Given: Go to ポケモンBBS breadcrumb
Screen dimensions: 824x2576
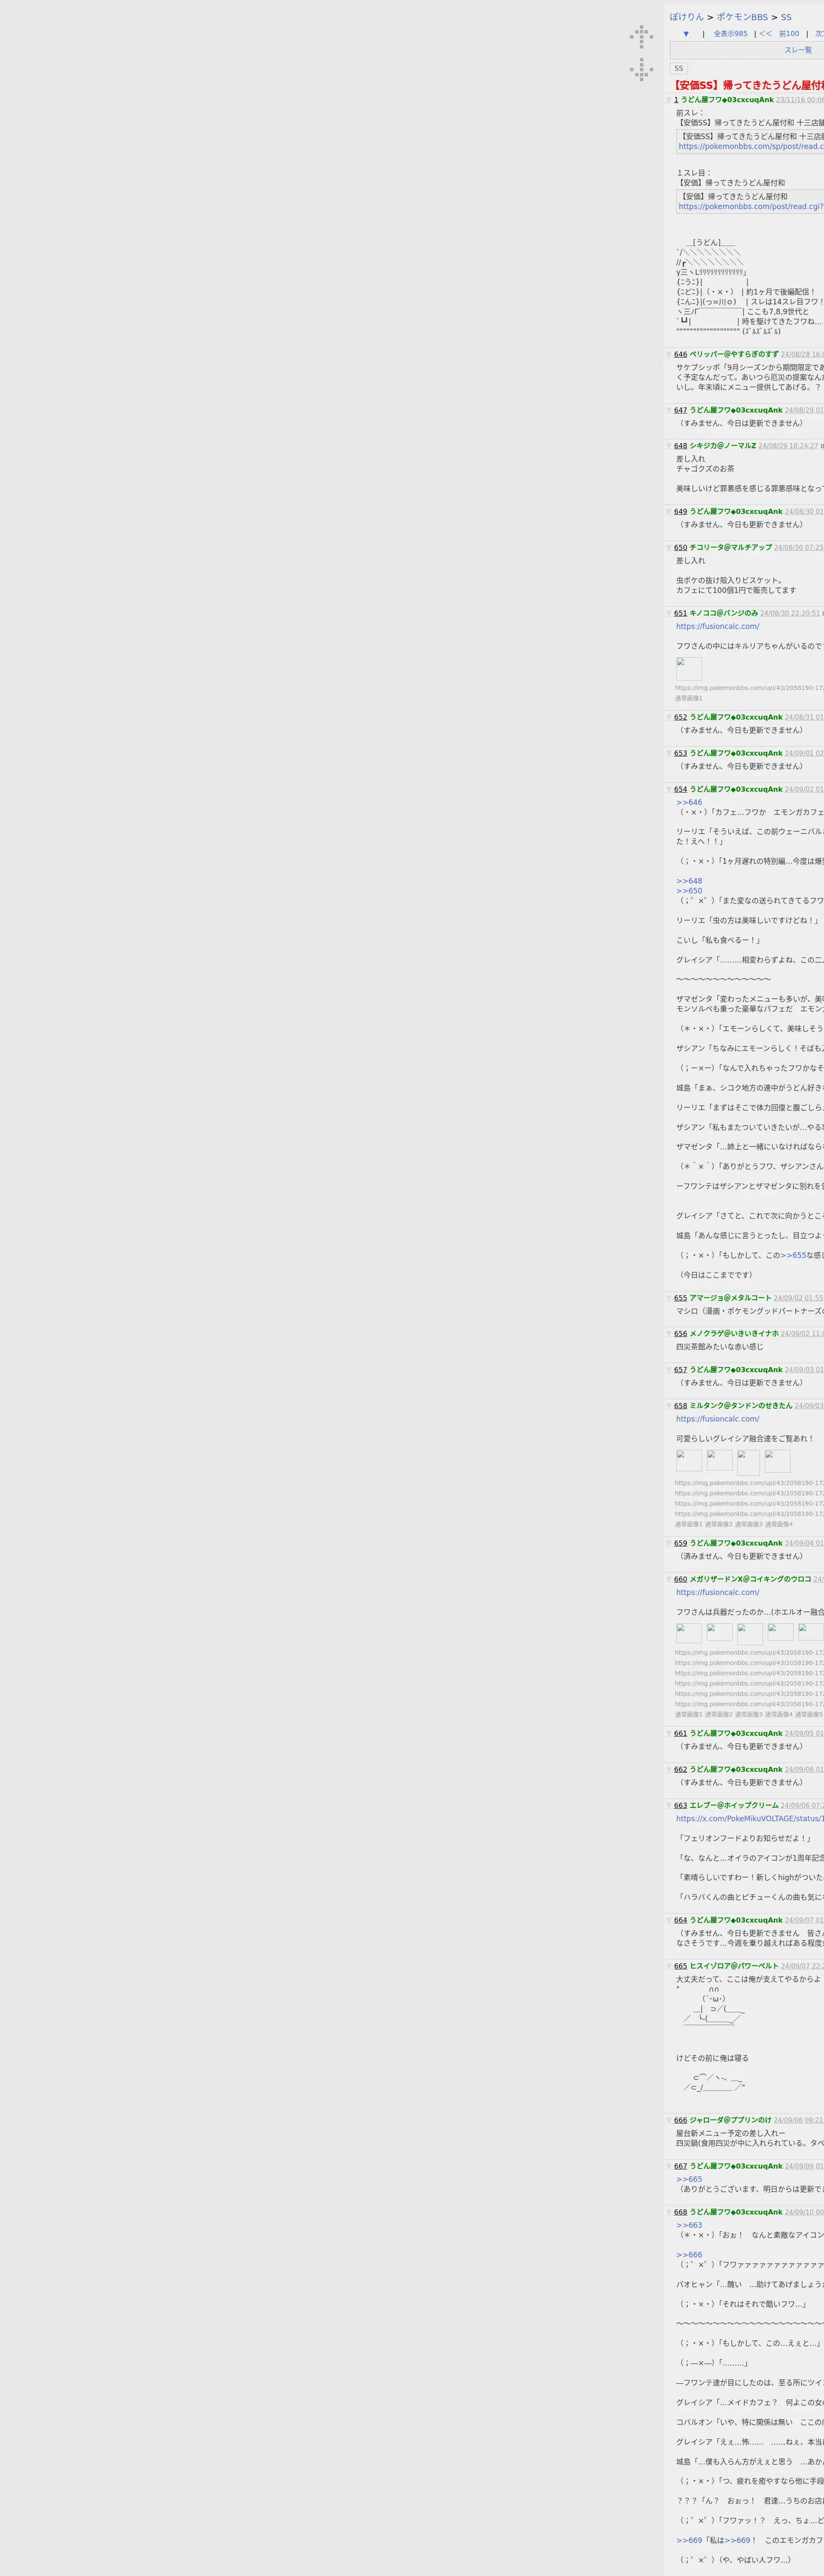Looking at the screenshot, I should point(742,17).
